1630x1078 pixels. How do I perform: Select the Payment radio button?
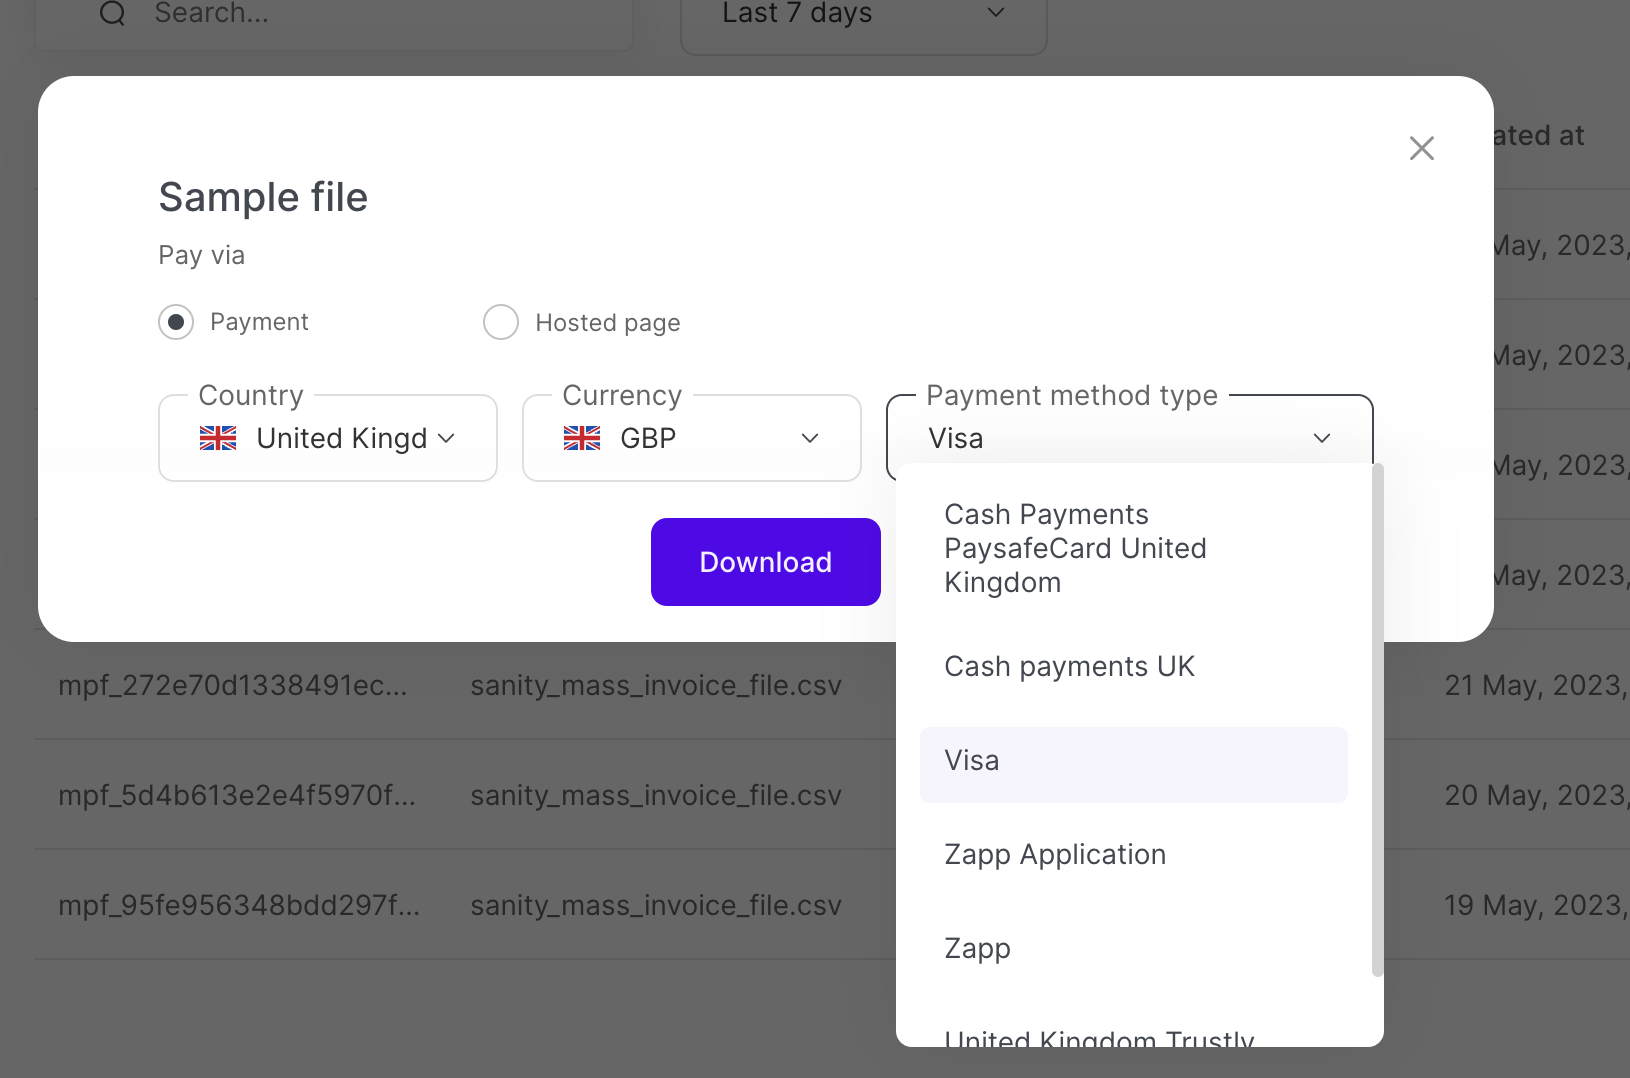click(176, 322)
